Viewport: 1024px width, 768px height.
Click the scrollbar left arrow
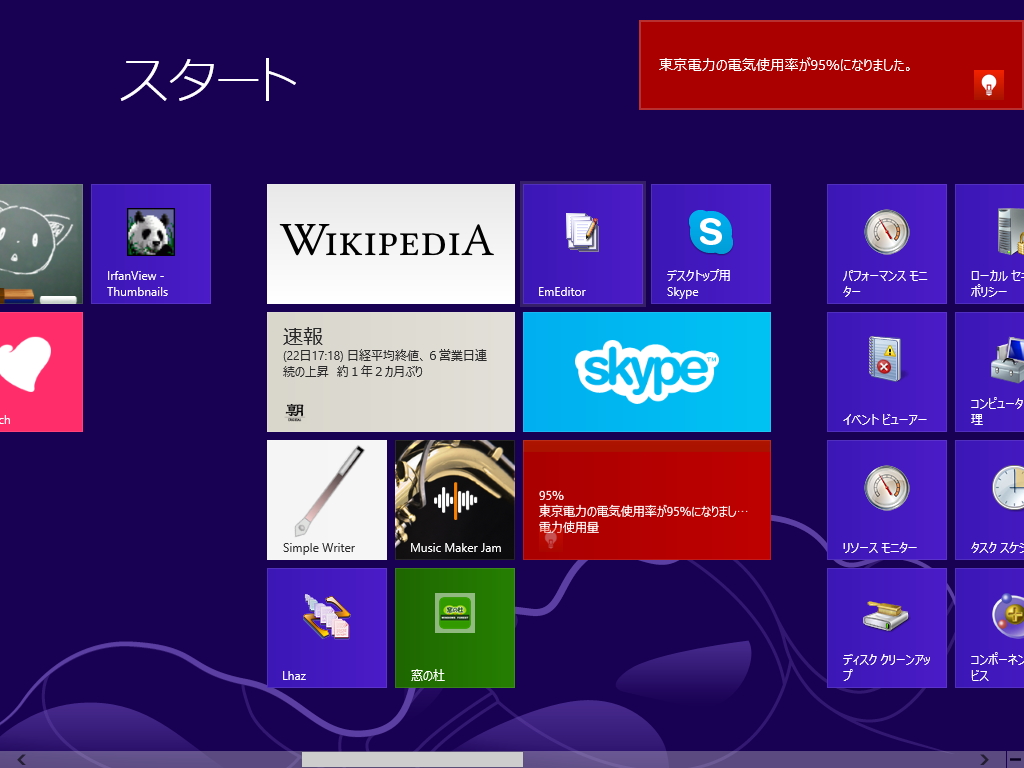coord(22,760)
